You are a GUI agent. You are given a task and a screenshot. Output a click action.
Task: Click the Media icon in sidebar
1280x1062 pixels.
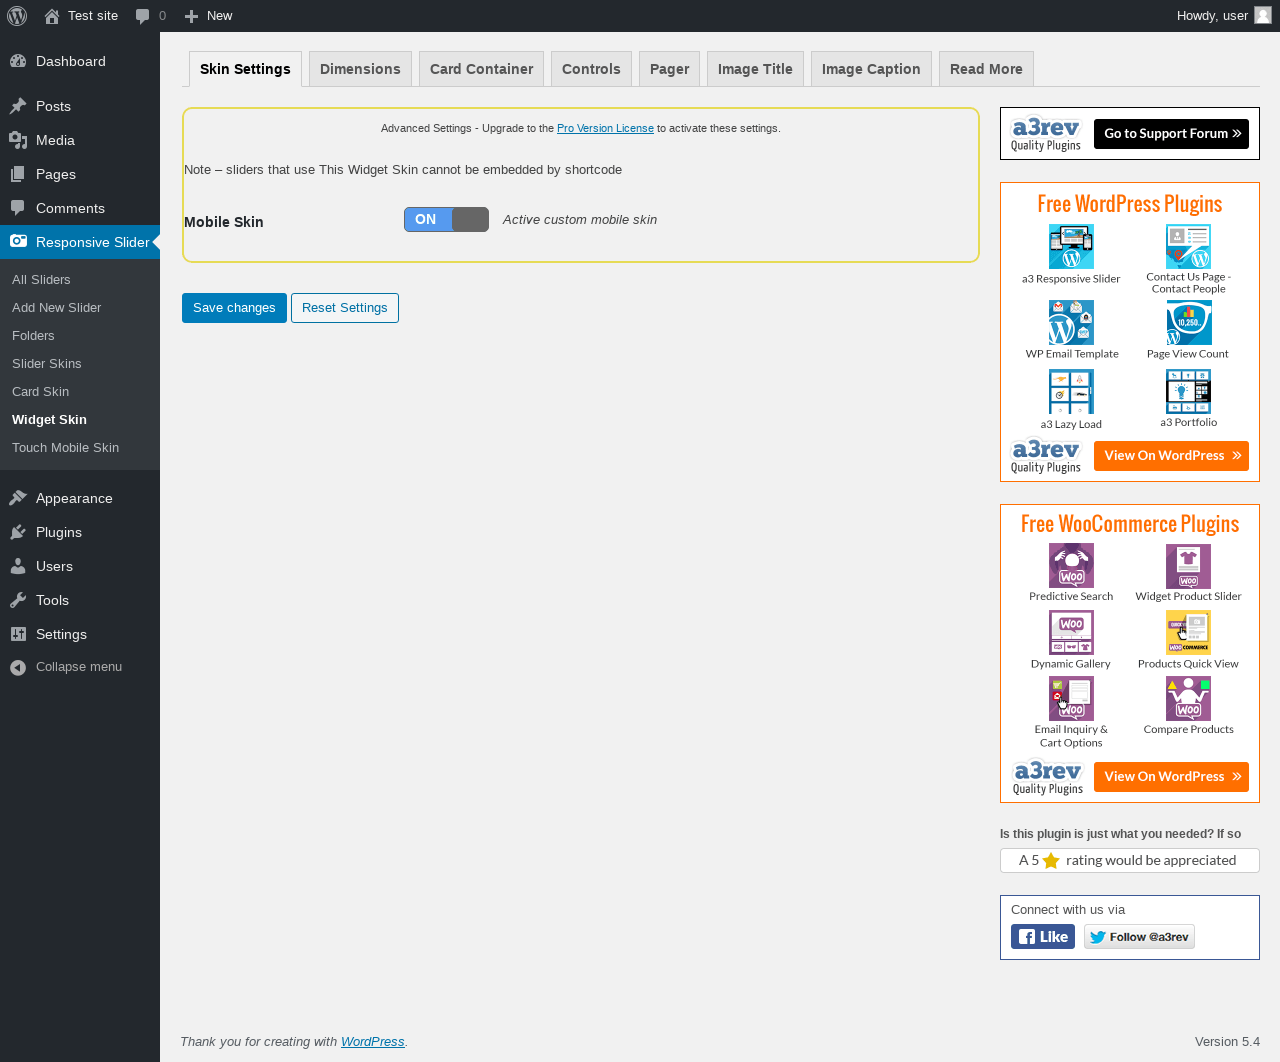coord(18,140)
